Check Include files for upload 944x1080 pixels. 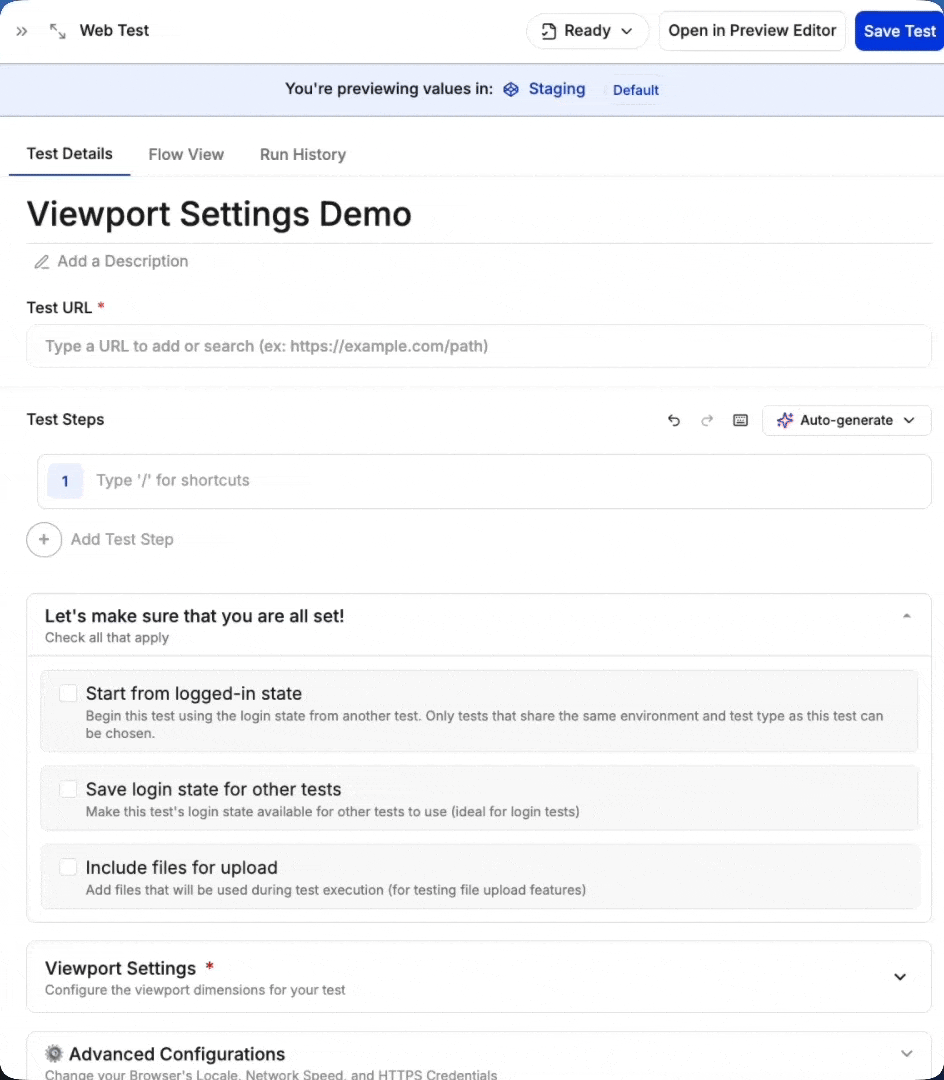[x=68, y=867]
